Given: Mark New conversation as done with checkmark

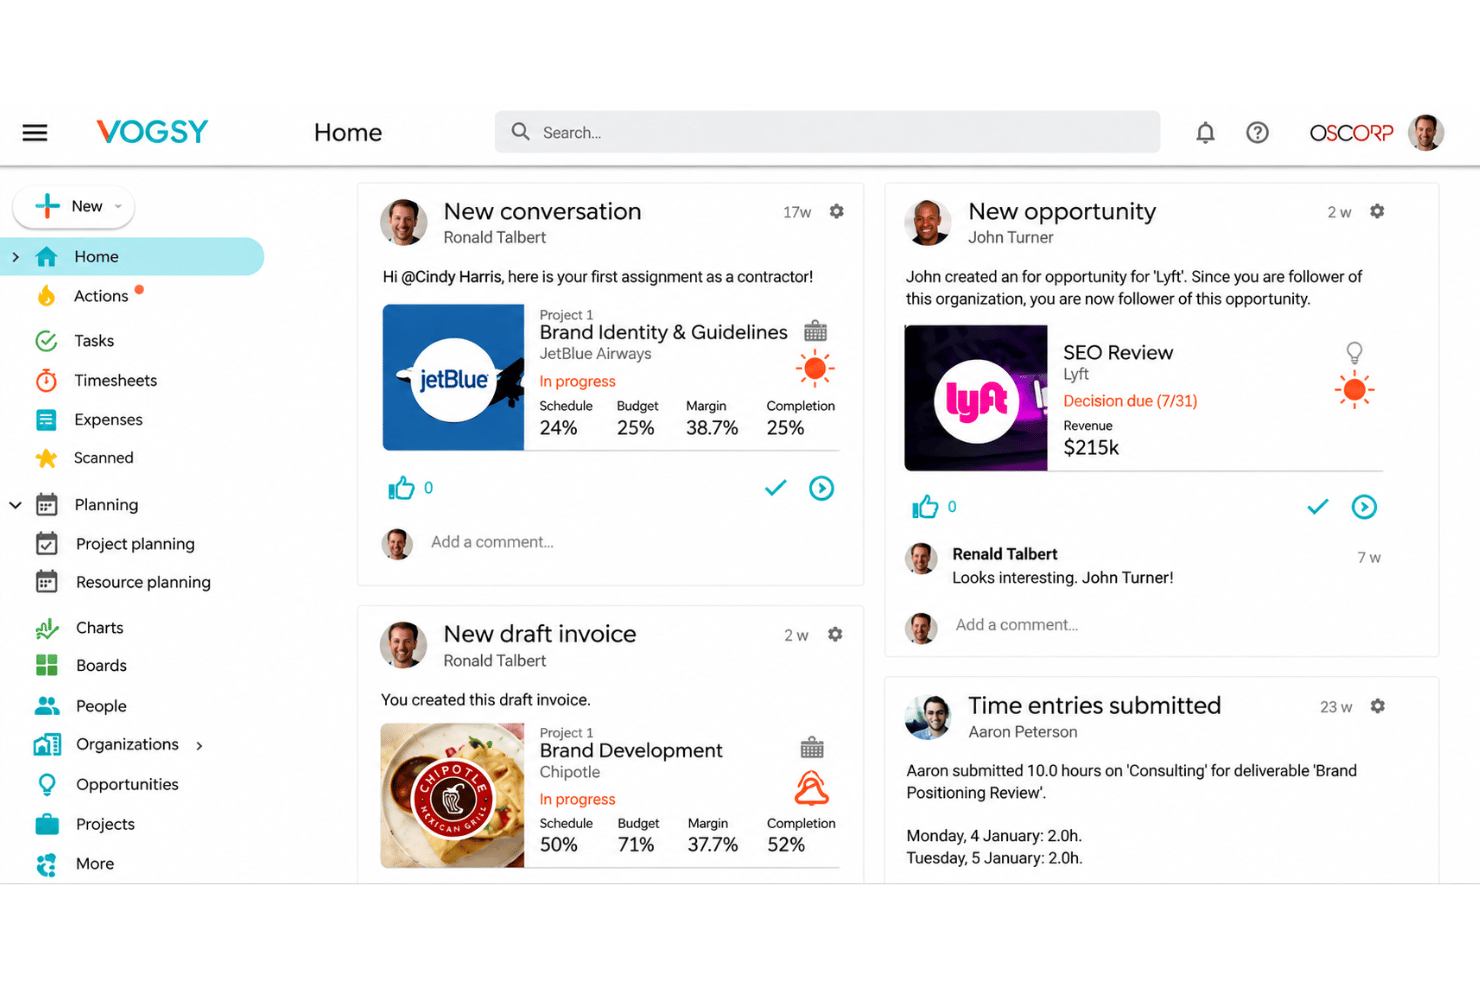Looking at the screenshot, I should (775, 488).
